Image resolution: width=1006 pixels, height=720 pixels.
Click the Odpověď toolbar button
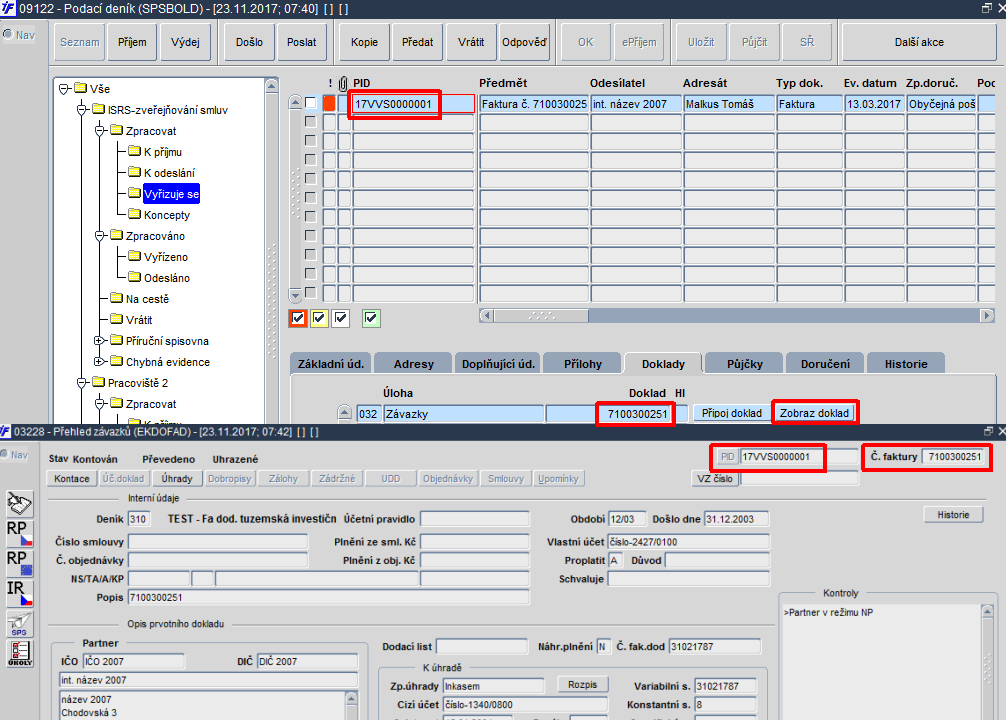tap(524, 42)
